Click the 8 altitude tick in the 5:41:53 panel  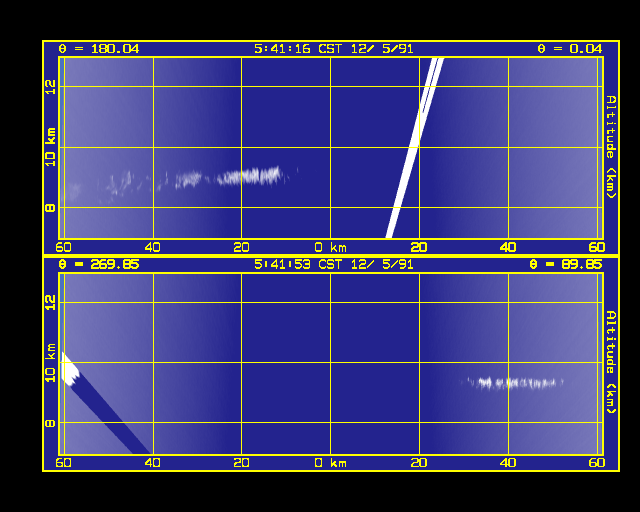tap(50, 423)
